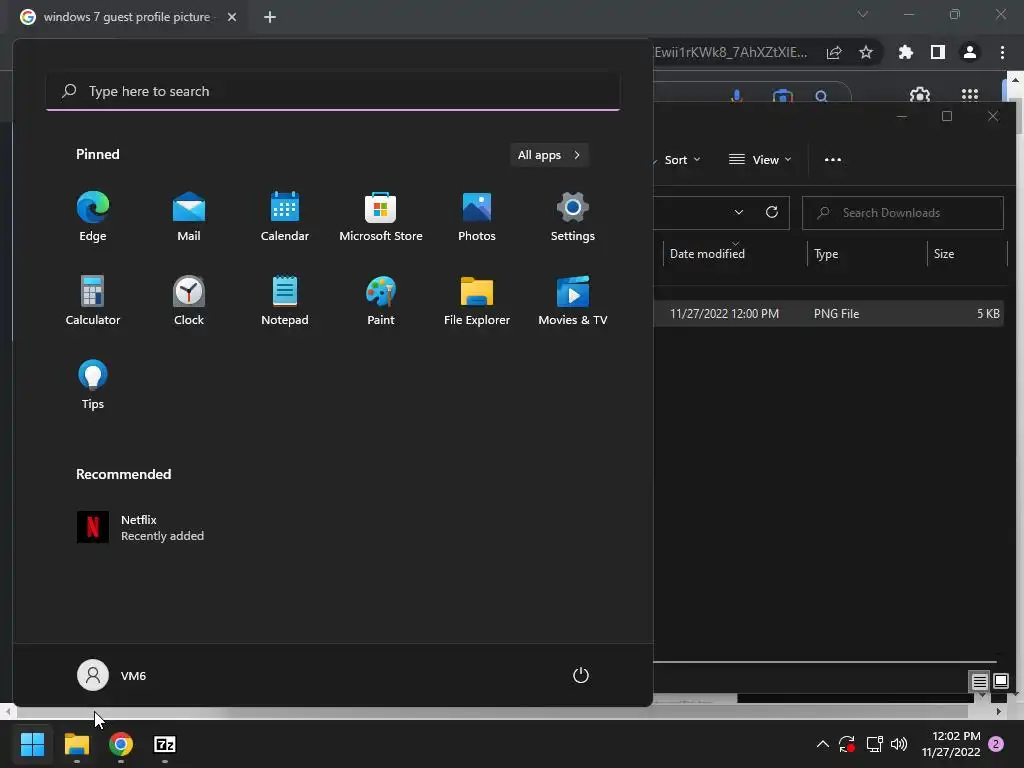This screenshot has width=1024, height=768.
Task: Open the notification count badge
Action: pyautogui.click(x=997, y=744)
